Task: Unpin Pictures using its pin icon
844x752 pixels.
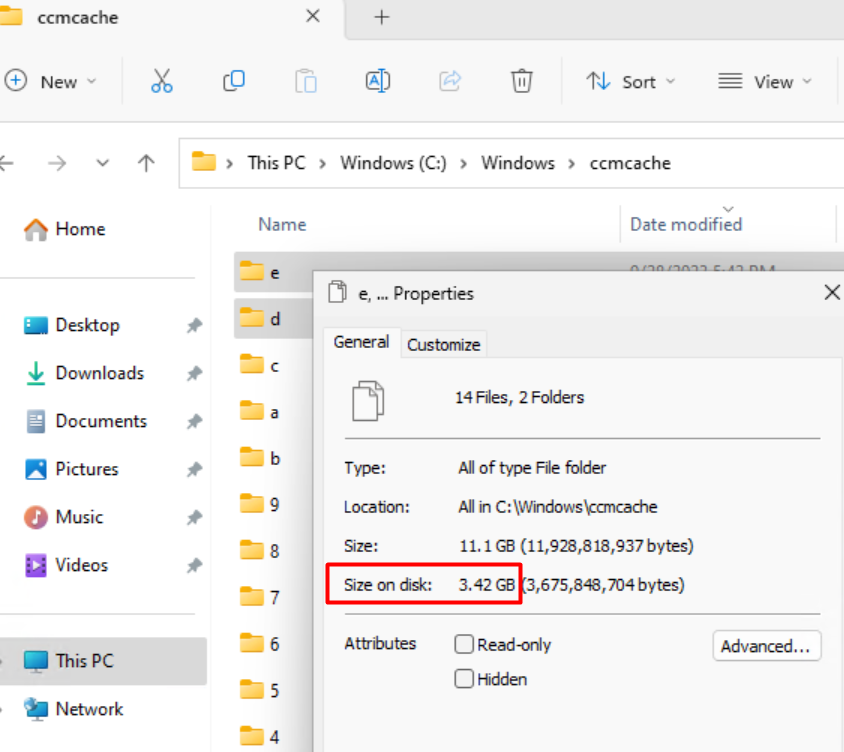Action: click(194, 469)
